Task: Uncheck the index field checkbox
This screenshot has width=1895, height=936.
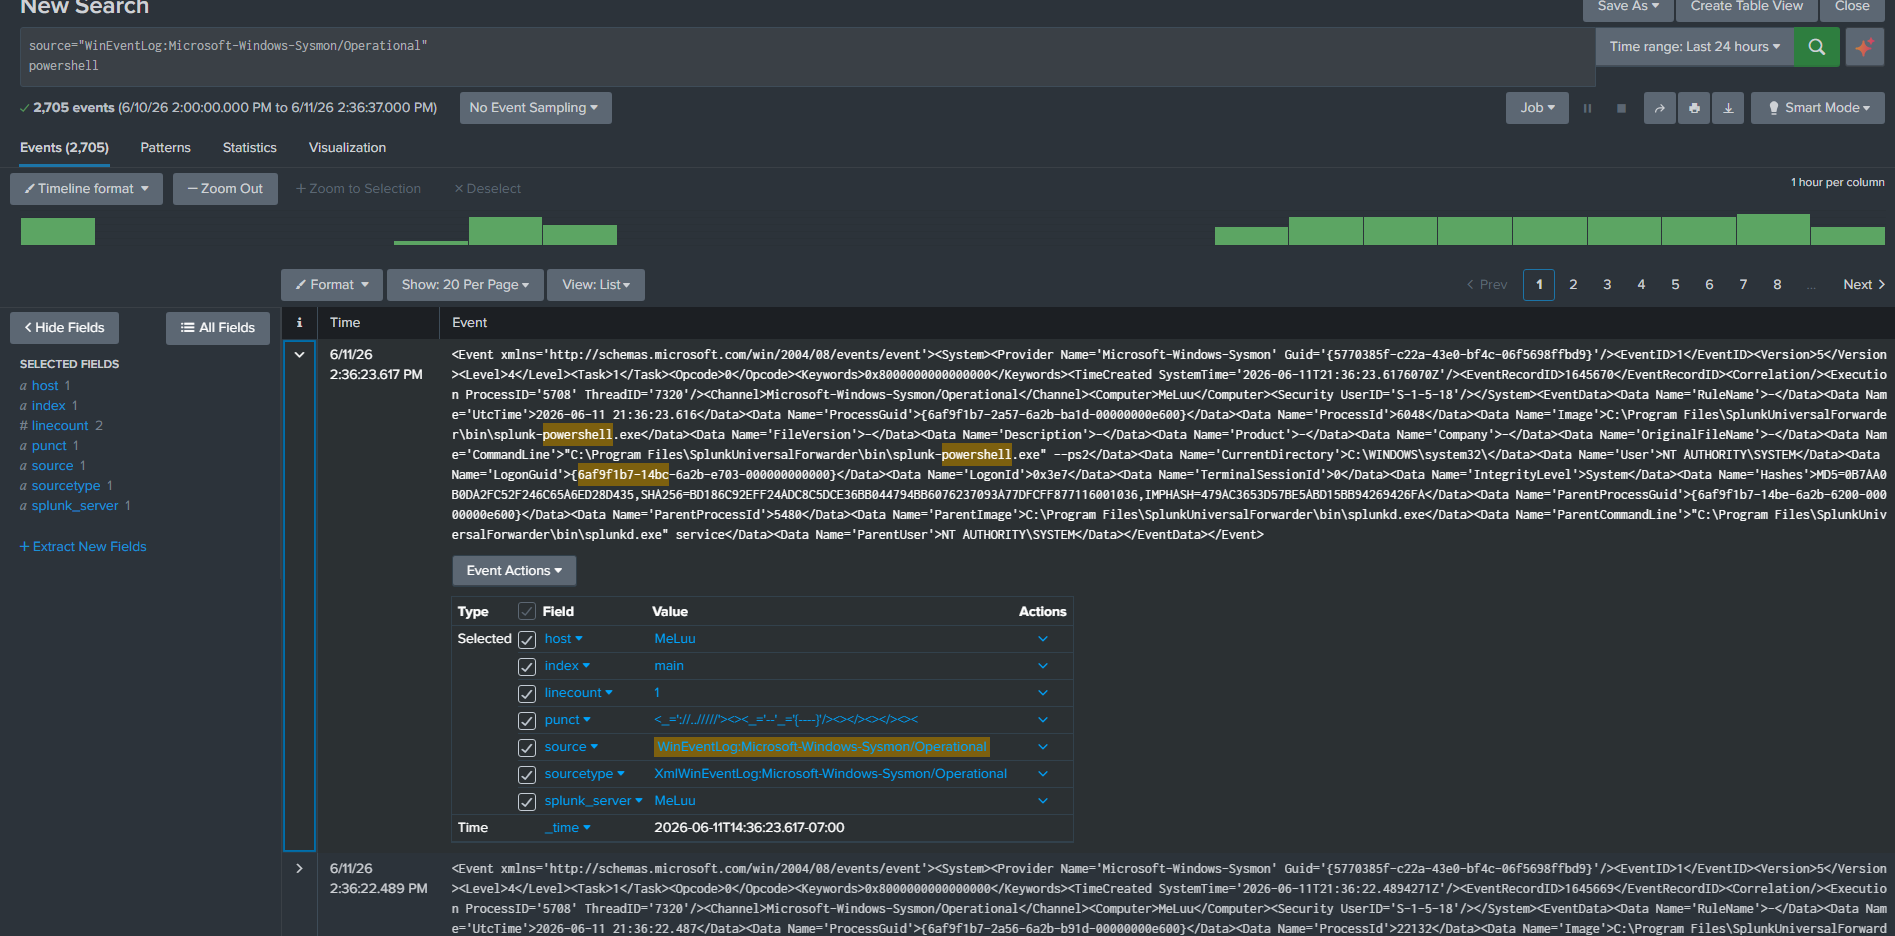Action: (x=527, y=667)
